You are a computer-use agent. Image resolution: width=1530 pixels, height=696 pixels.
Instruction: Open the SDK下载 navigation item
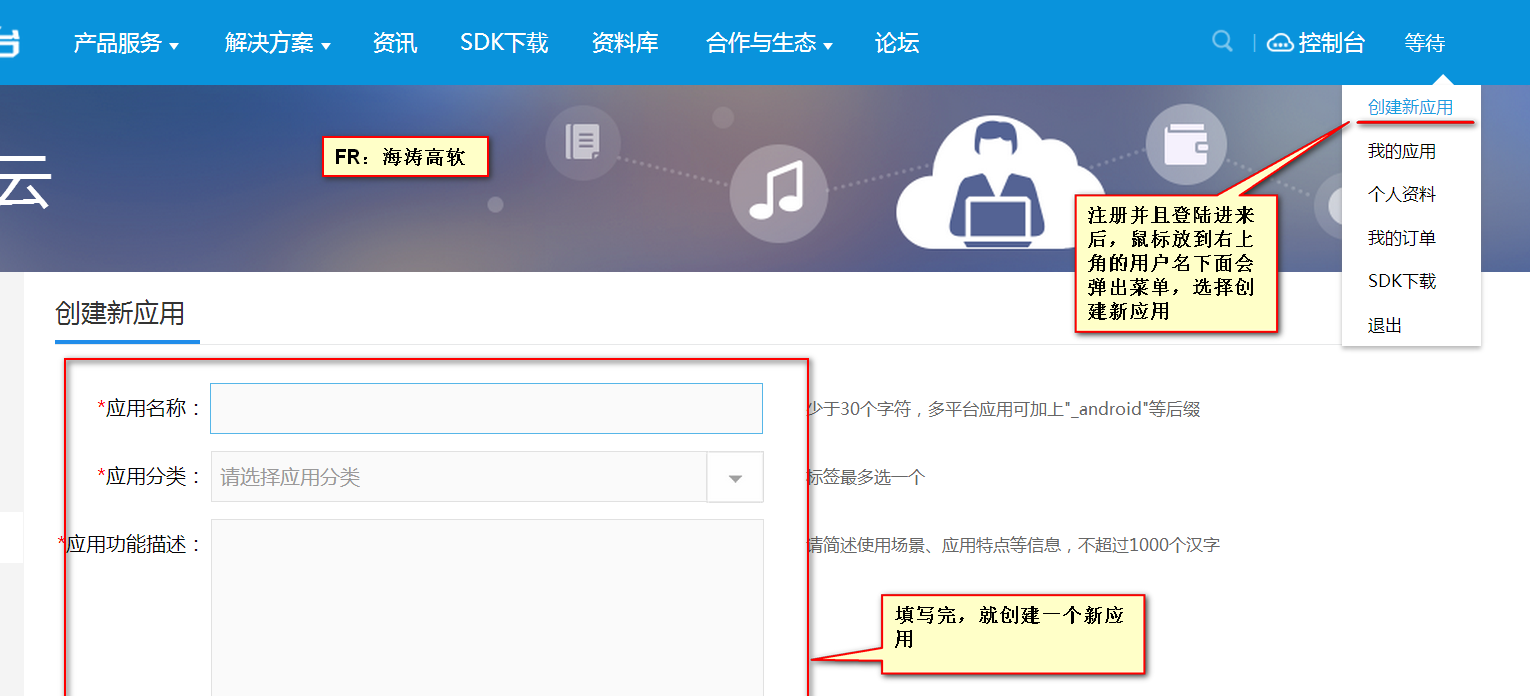click(x=504, y=43)
